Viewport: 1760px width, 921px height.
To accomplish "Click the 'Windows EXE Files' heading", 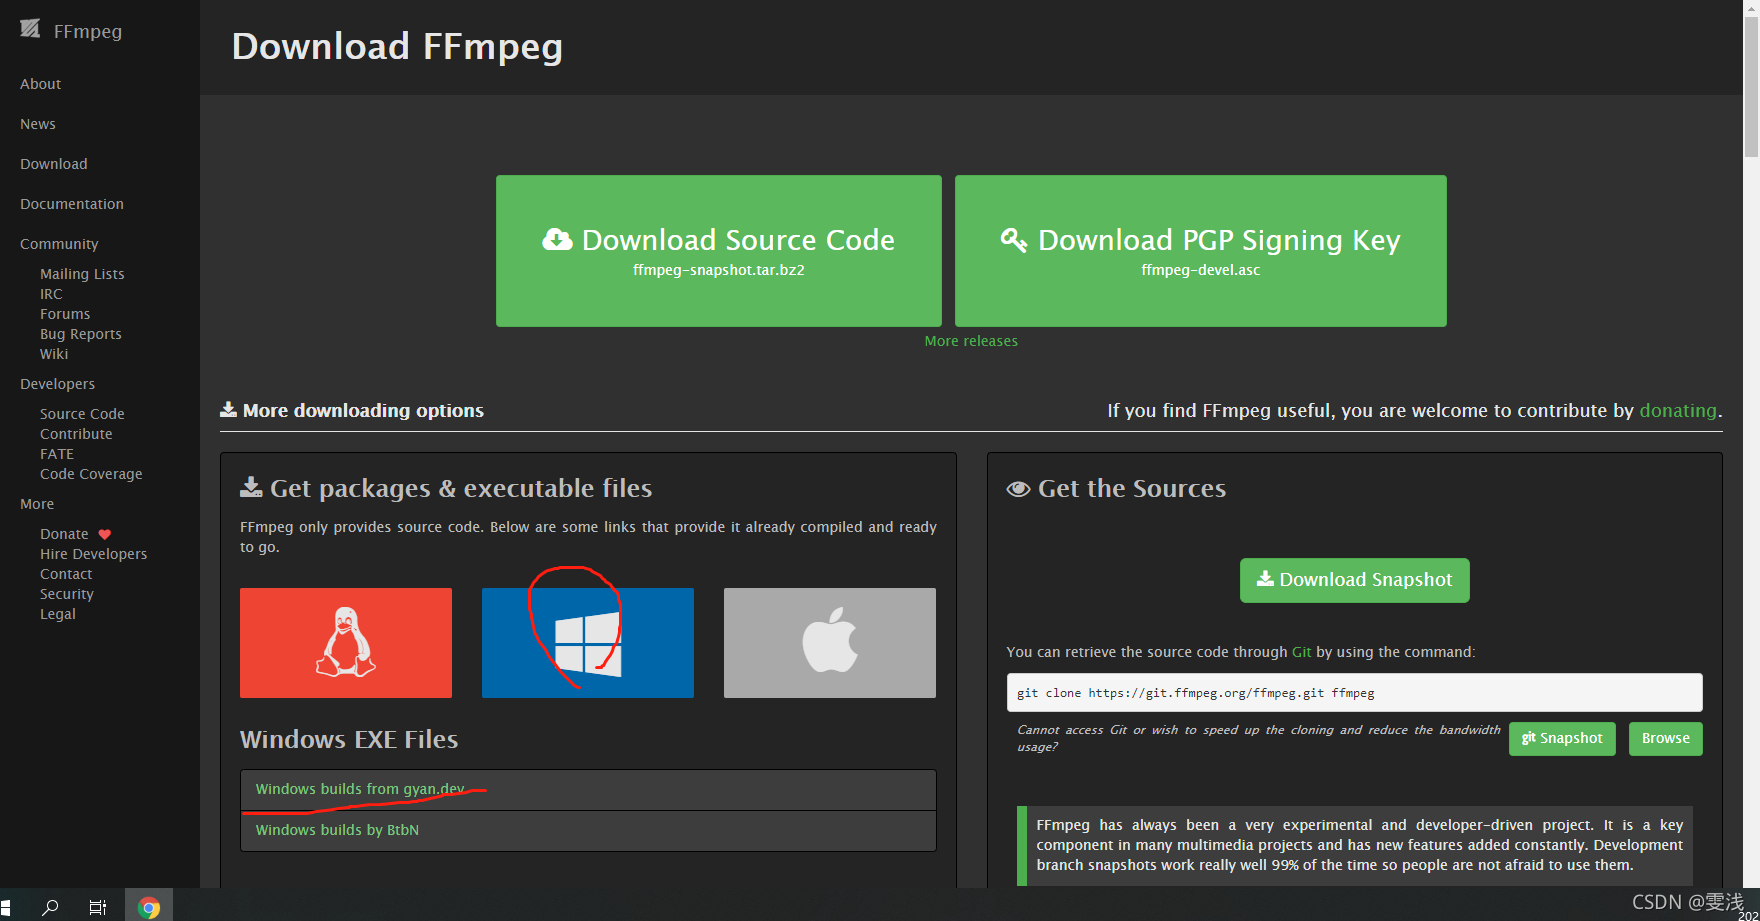I will (x=349, y=739).
